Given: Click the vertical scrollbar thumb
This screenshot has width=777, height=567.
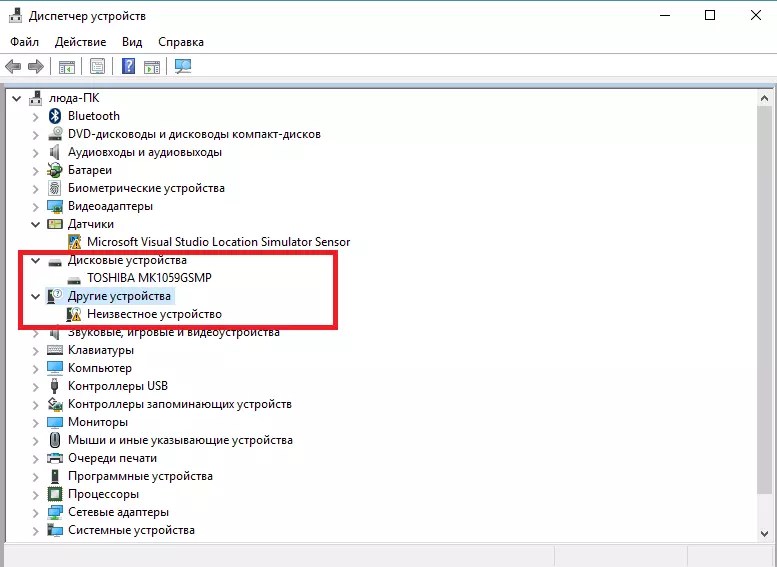Looking at the screenshot, I should (764, 299).
